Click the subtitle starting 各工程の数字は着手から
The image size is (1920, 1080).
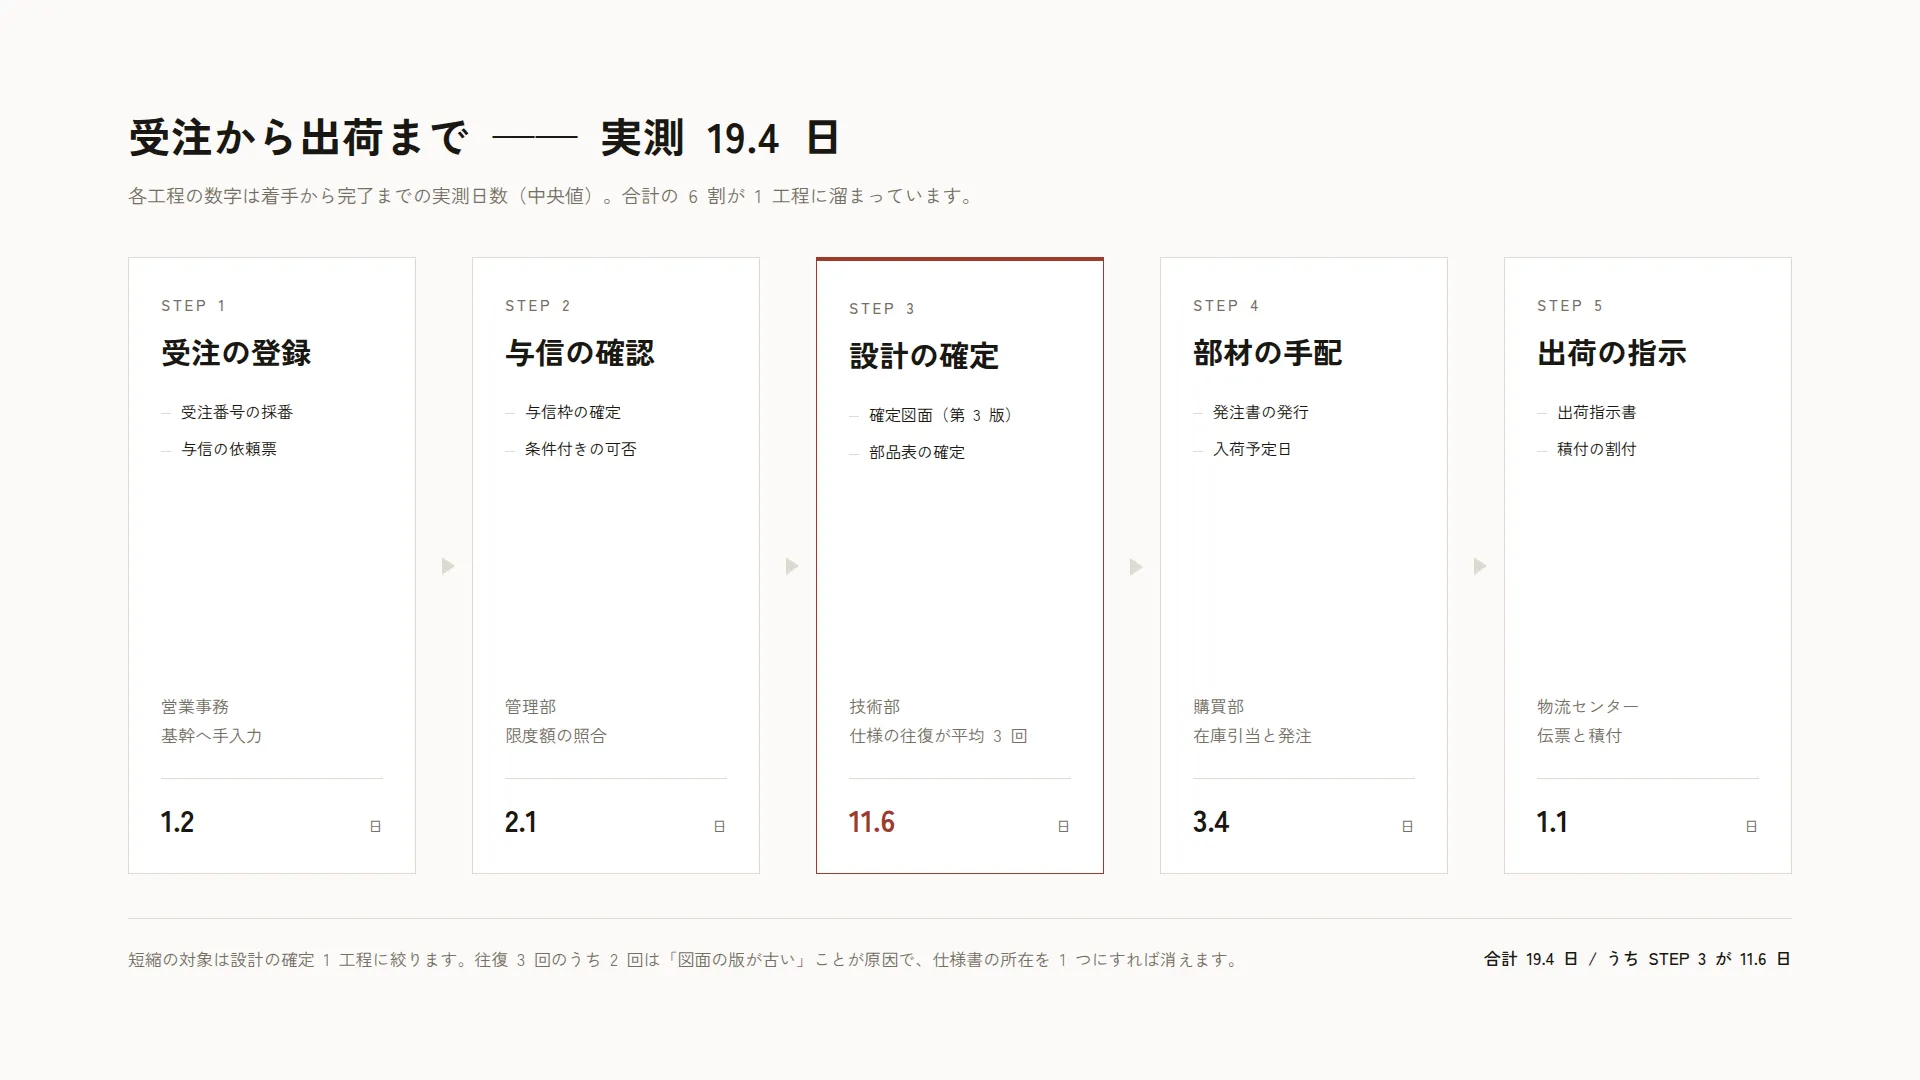click(553, 196)
